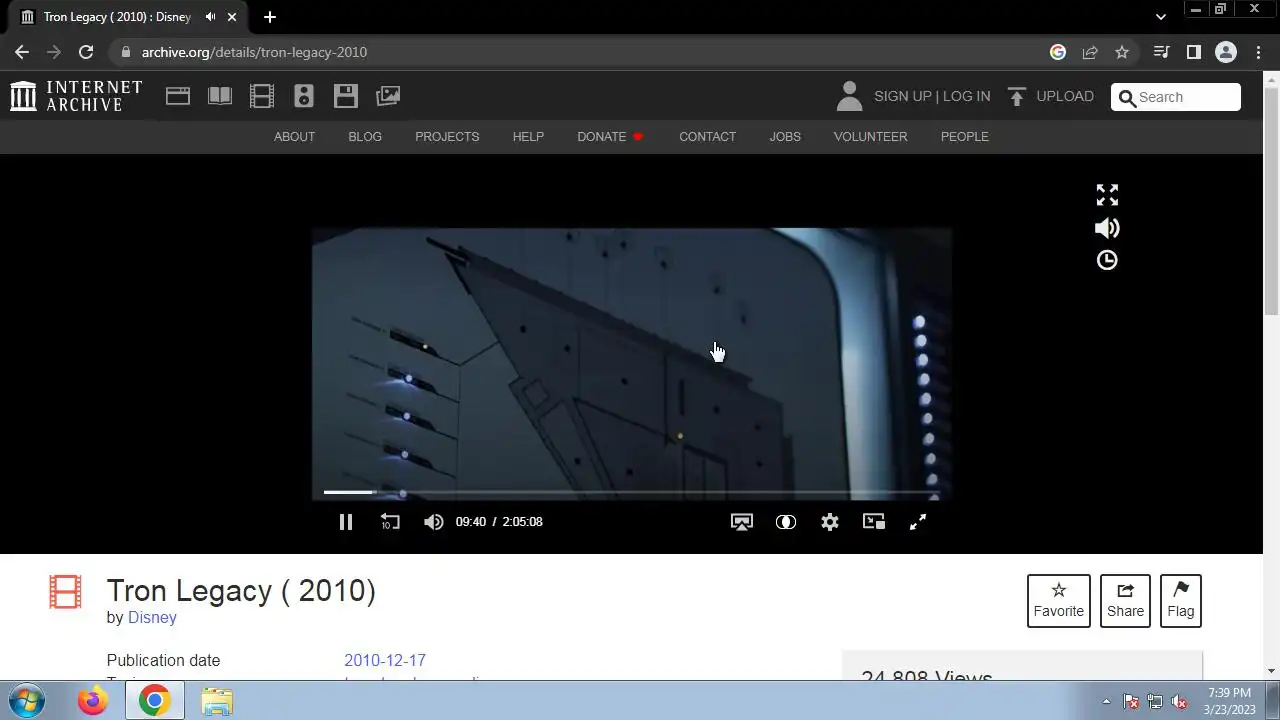Open the VOLUNTEER menu item
Viewport: 1280px width, 720px height.
tap(870, 136)
